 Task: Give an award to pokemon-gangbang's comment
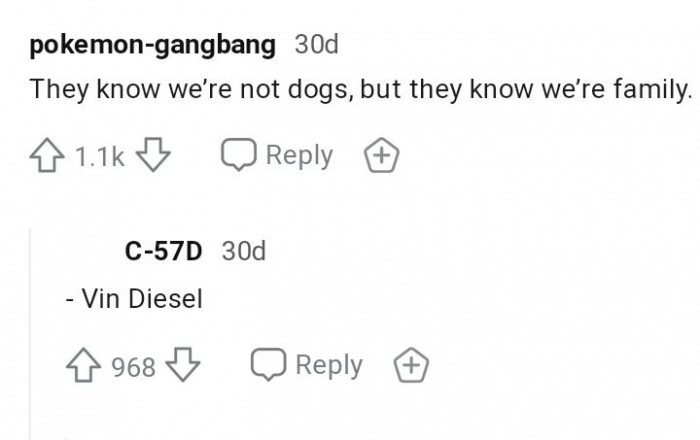pyautogui.click(x=382, y=157)
